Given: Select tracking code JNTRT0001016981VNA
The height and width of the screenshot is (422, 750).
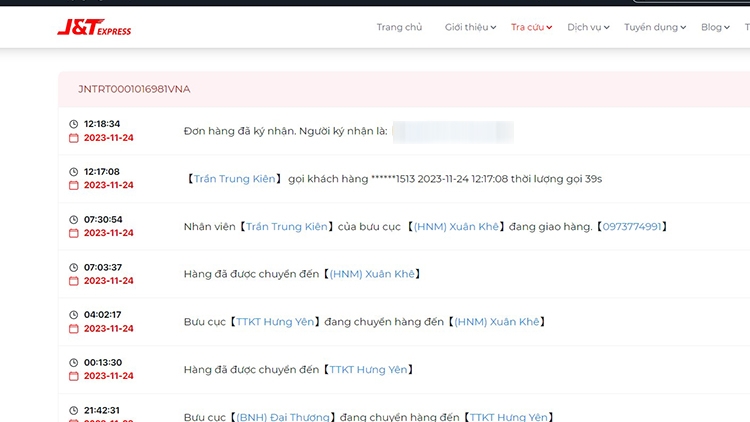Looking at the screenshot, I should [x=134, y=89].
